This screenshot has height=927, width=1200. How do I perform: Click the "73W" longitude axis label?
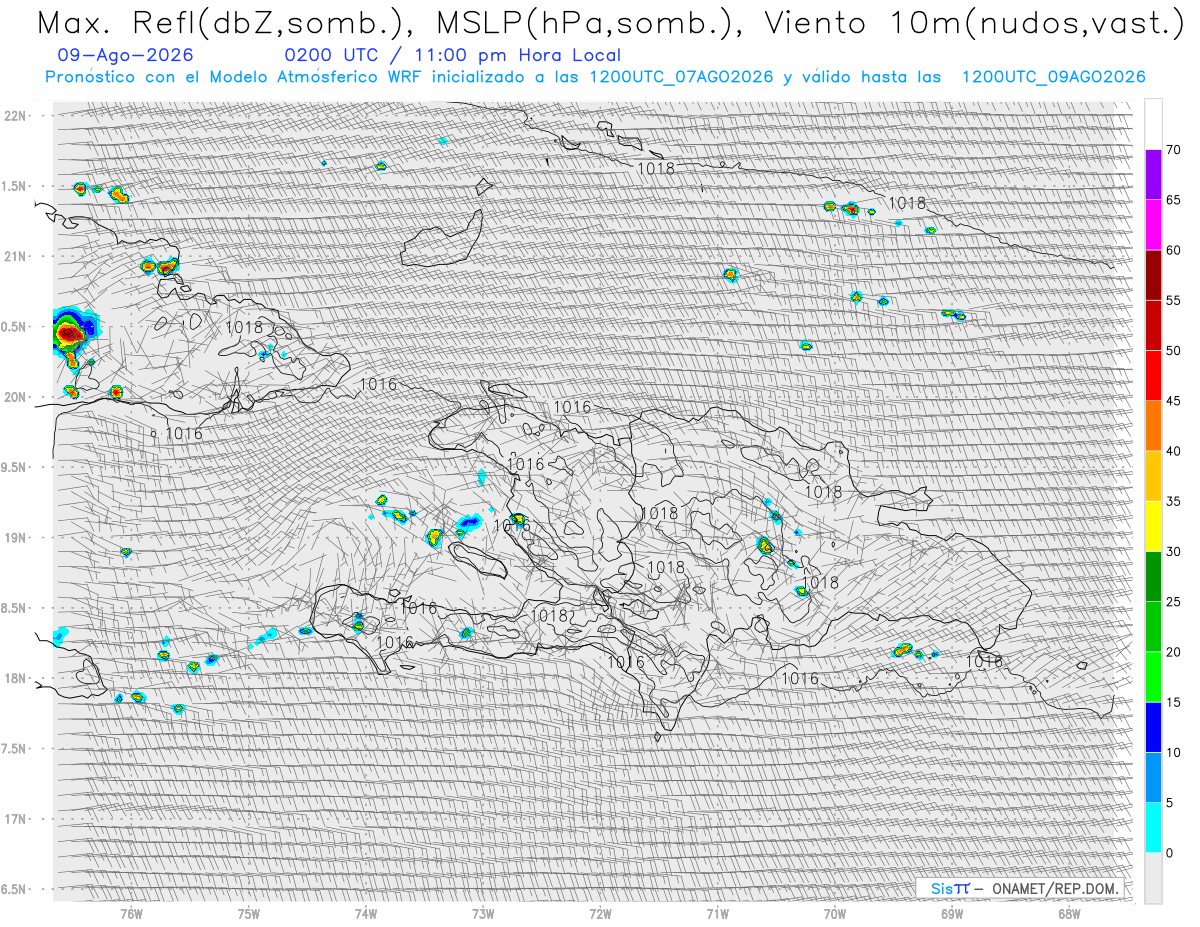(483, 913)
